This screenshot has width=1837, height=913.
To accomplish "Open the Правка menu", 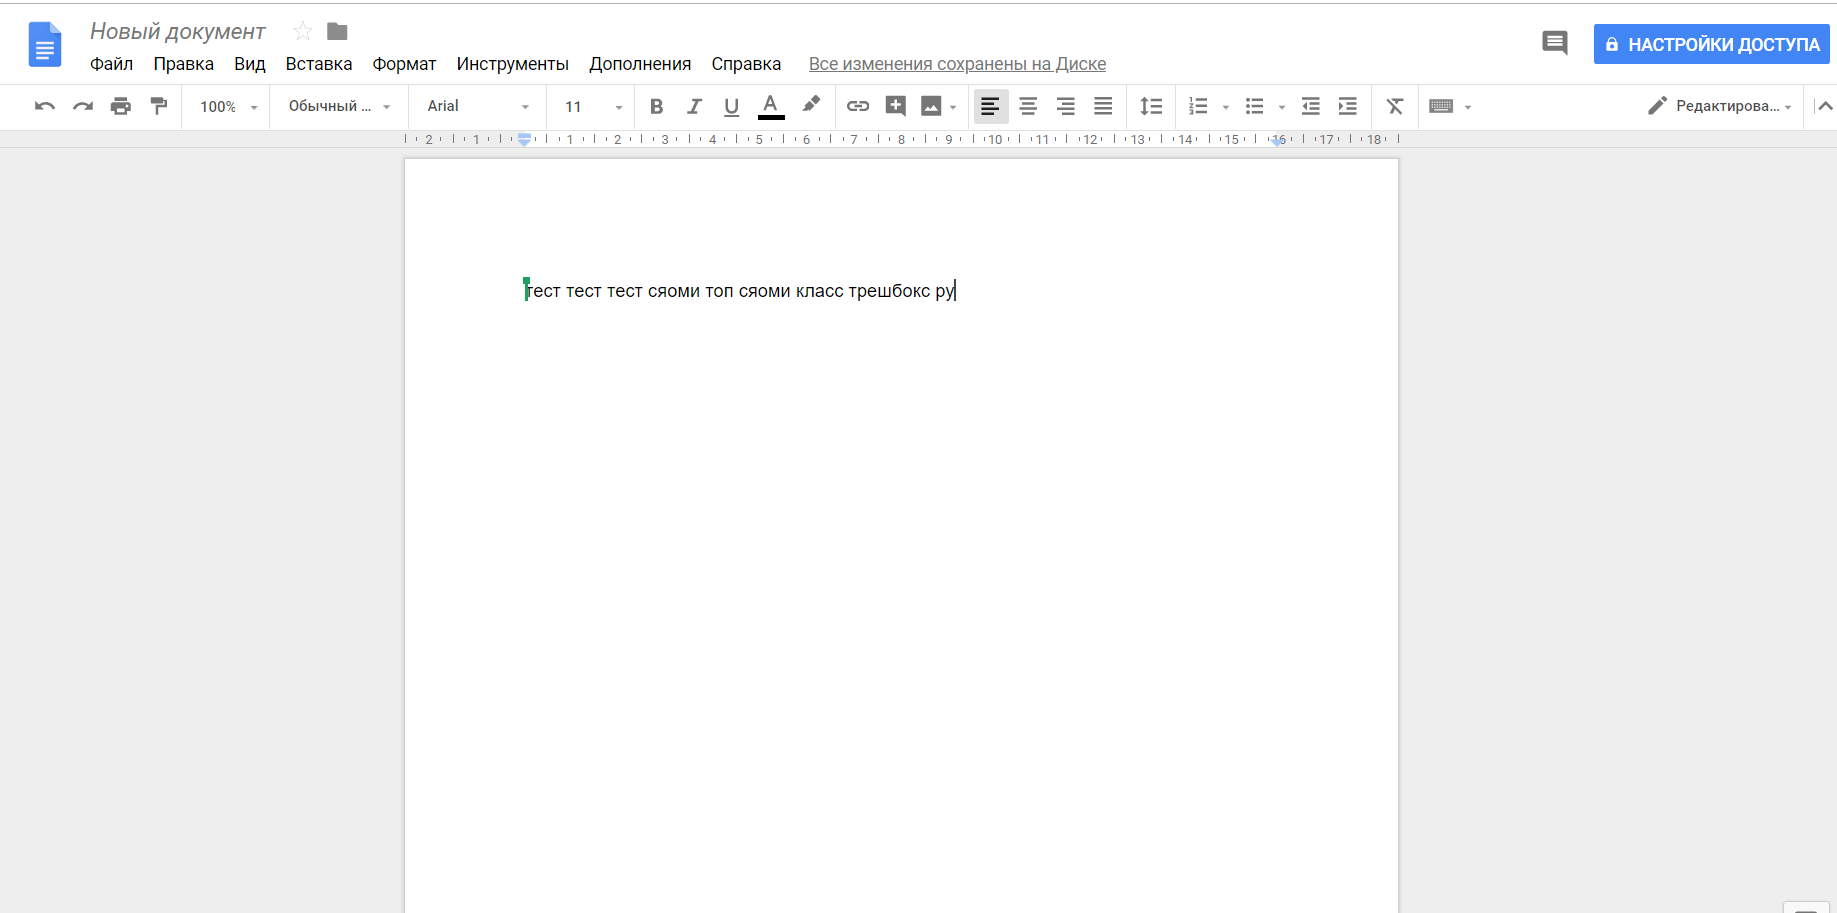I will point(183,64).
